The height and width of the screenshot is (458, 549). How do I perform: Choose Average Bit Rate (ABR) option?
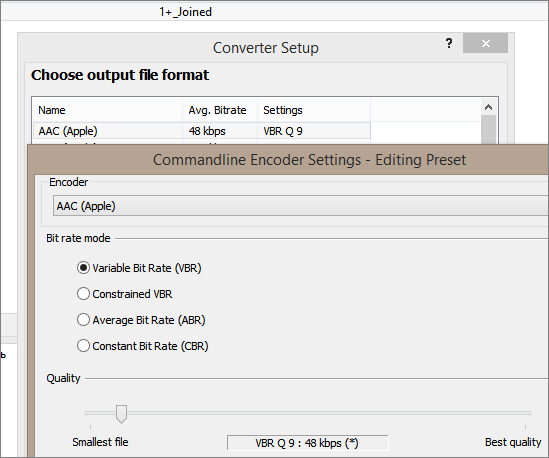pos(83,320)
